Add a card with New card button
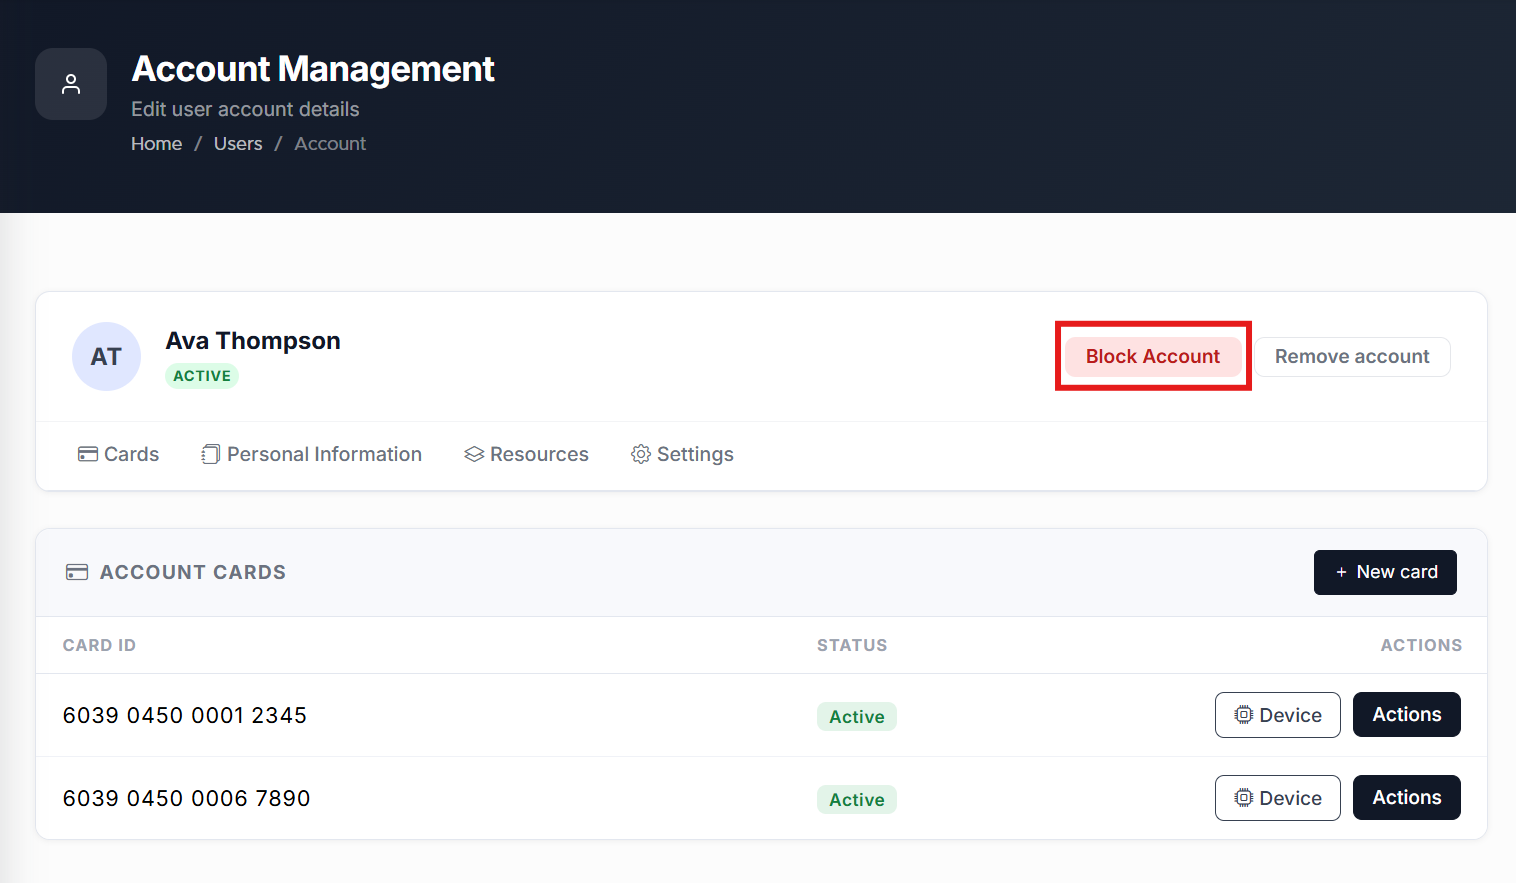 tap(1385, 572)
